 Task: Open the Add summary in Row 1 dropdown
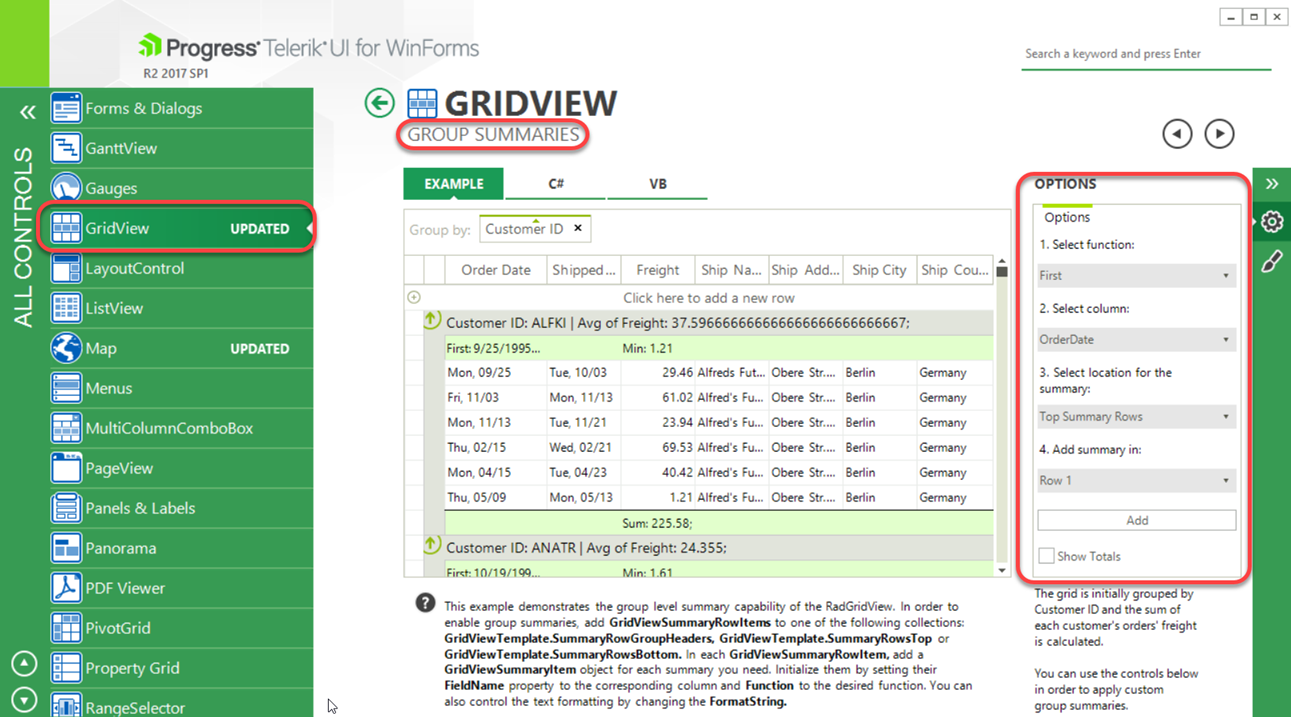(x=1136, y=480)
